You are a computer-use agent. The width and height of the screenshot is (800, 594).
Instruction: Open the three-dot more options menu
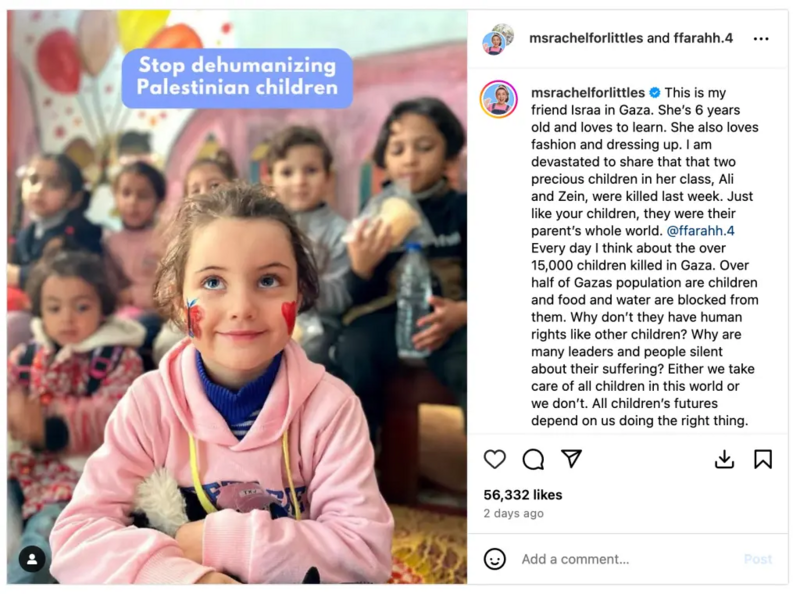(x=761, y=39)
